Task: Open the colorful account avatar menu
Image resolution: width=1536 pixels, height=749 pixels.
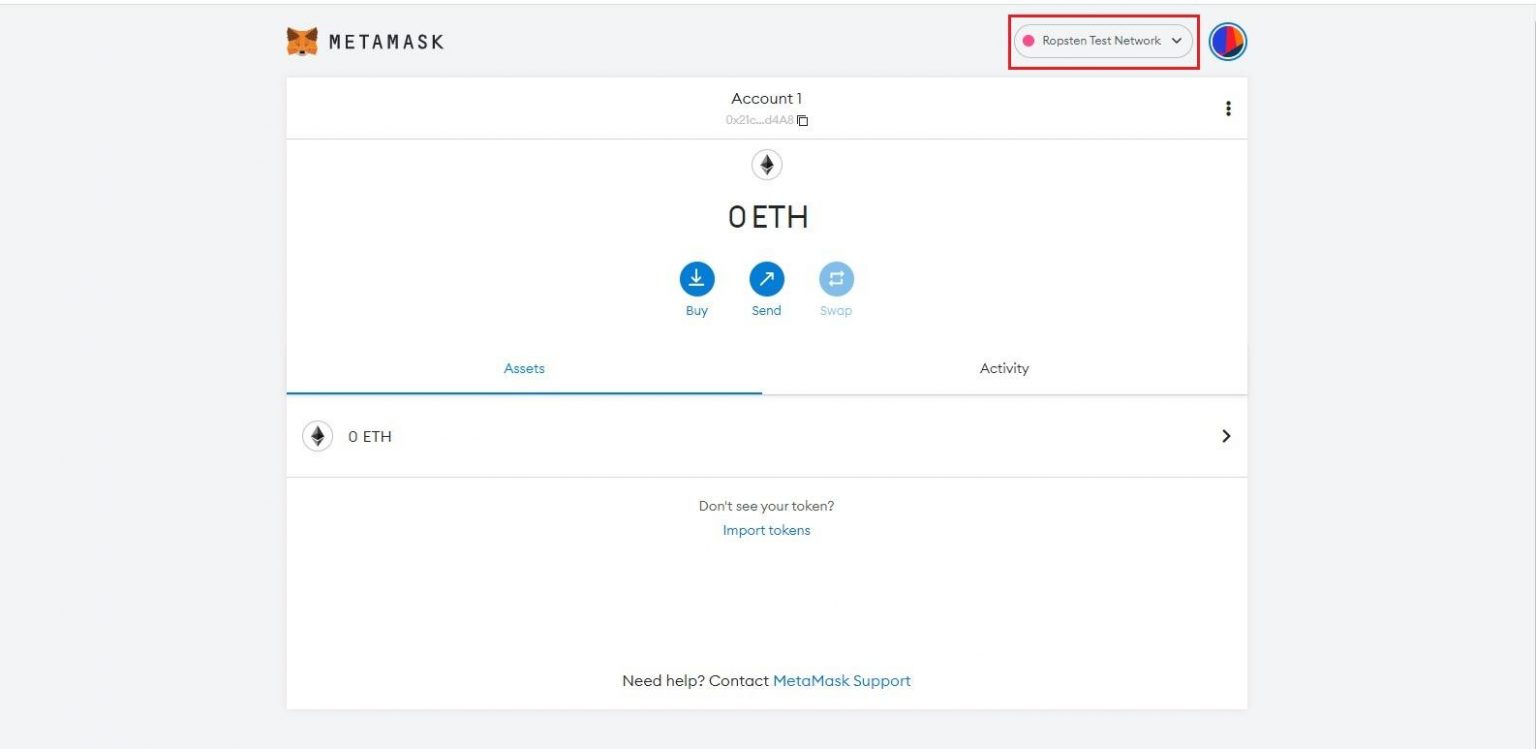Action: (1227, 41)
